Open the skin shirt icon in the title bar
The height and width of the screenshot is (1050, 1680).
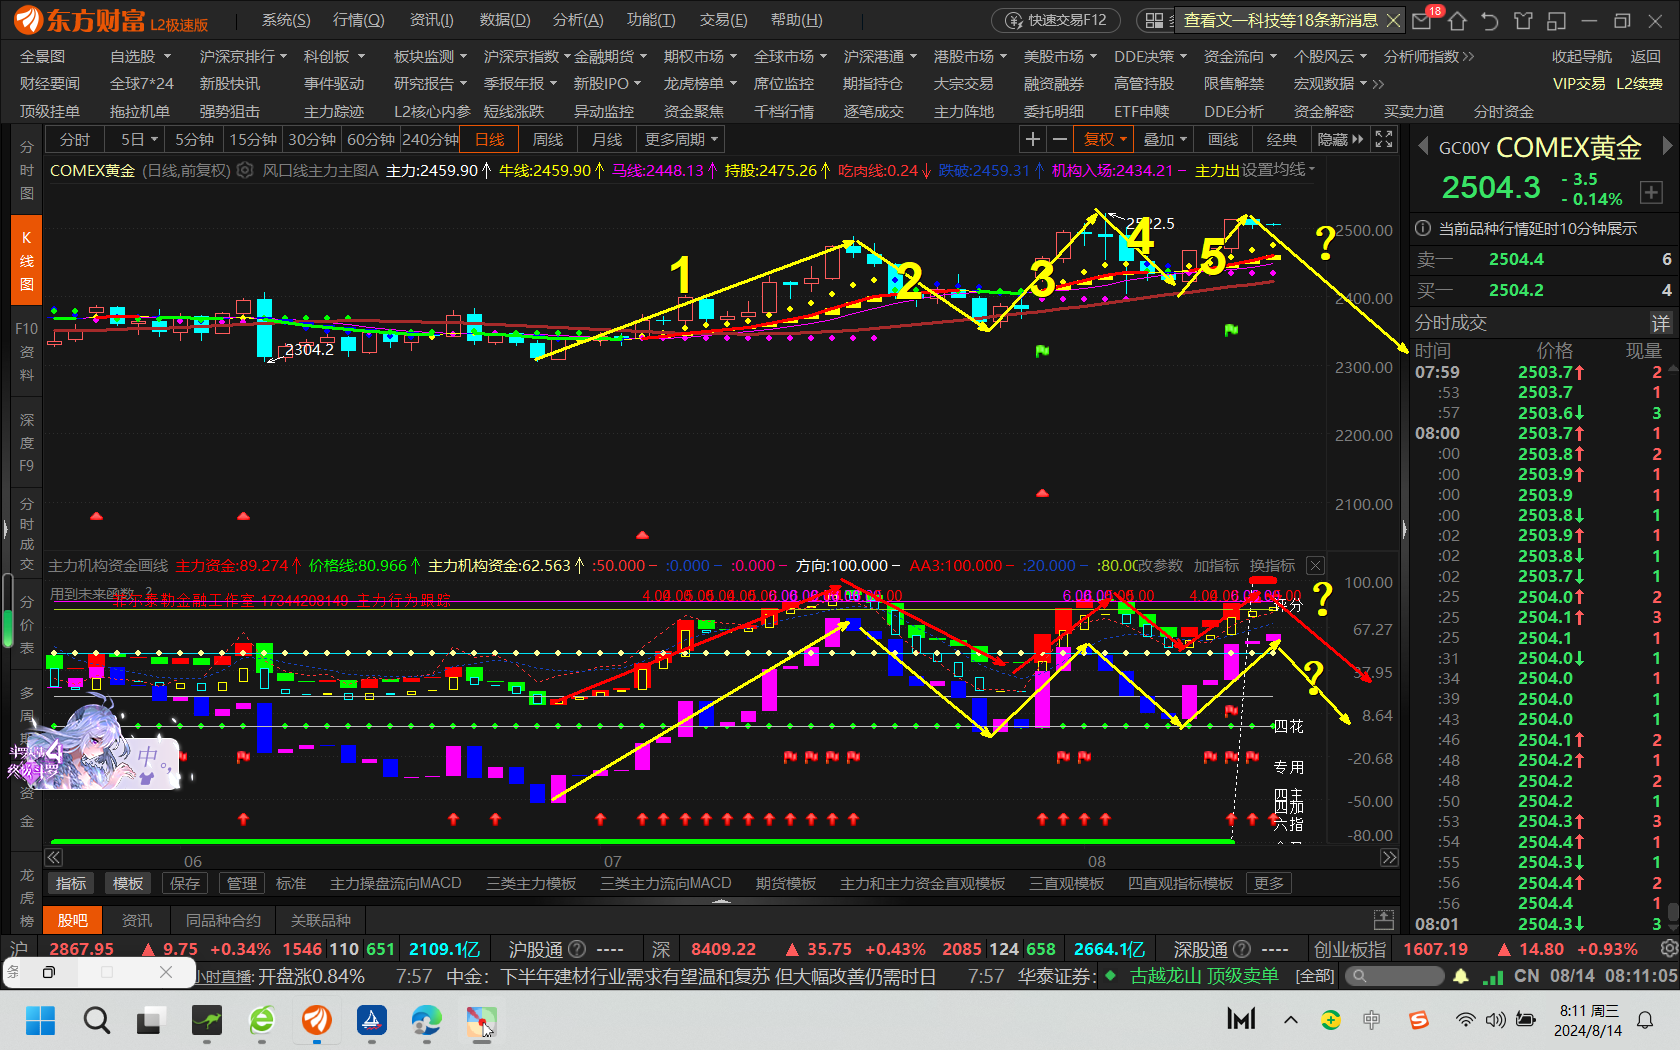pos(1523,20)
